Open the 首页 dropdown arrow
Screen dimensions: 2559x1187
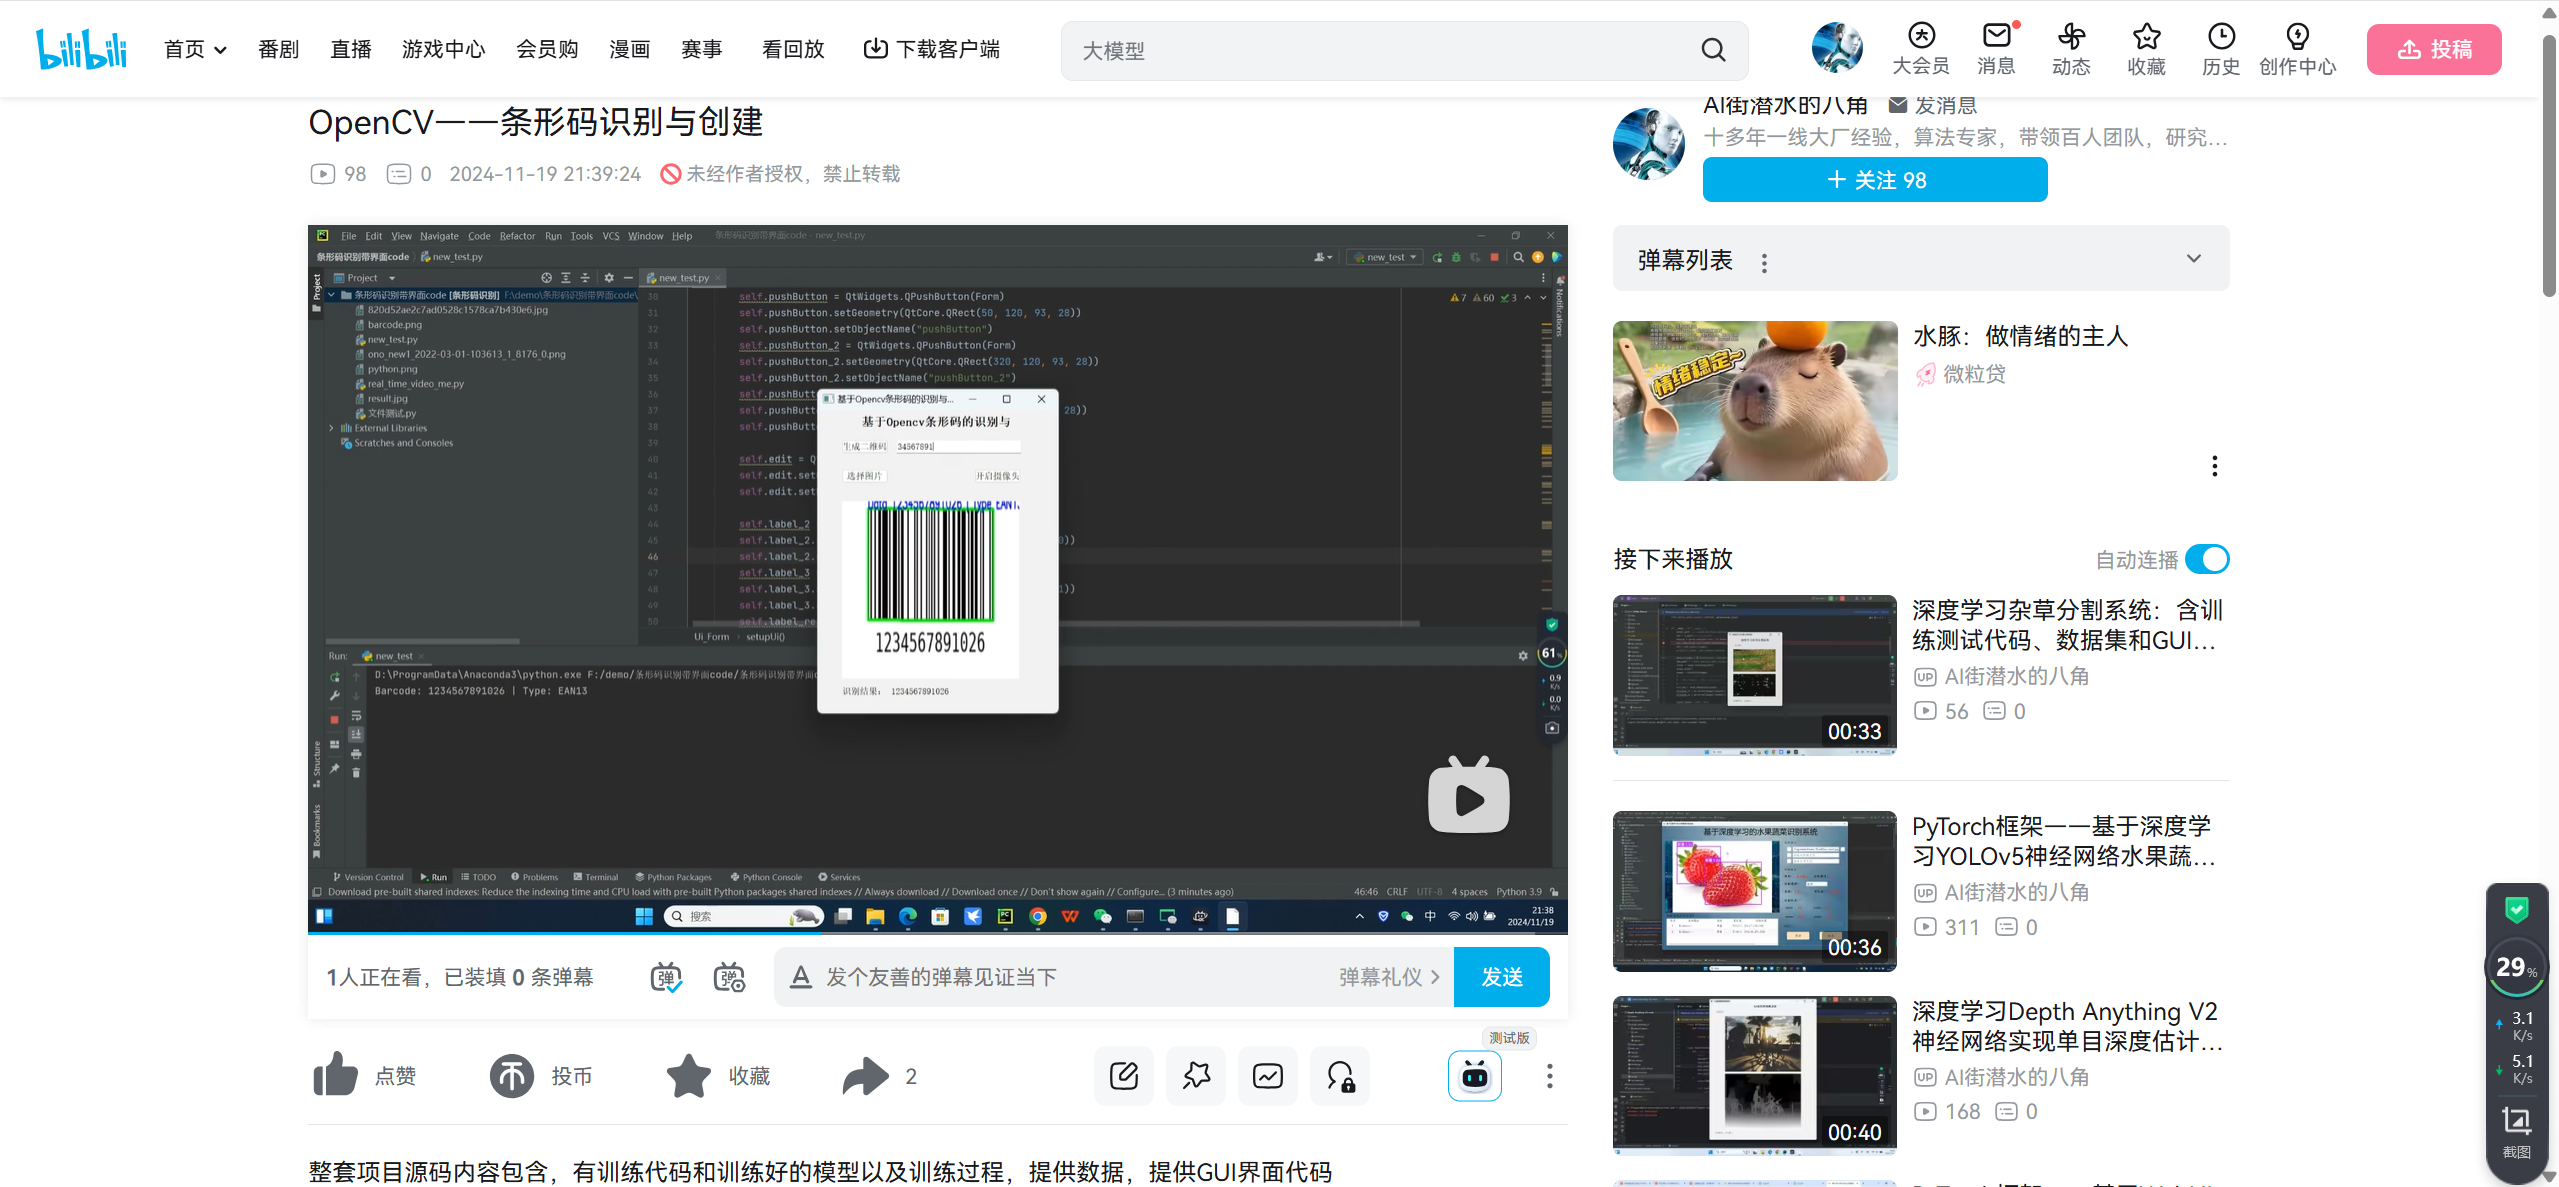point(221,50)
